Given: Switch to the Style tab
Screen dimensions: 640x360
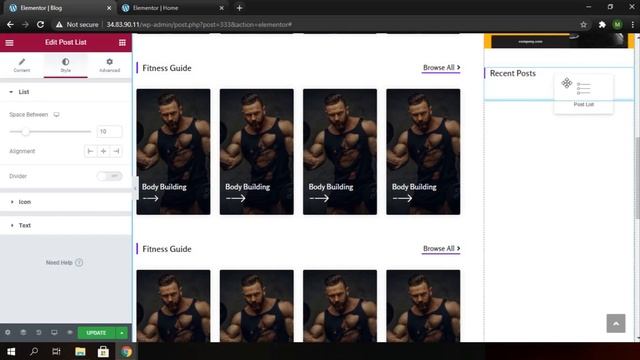Looking at the screenshot, I should coord(65,65).
